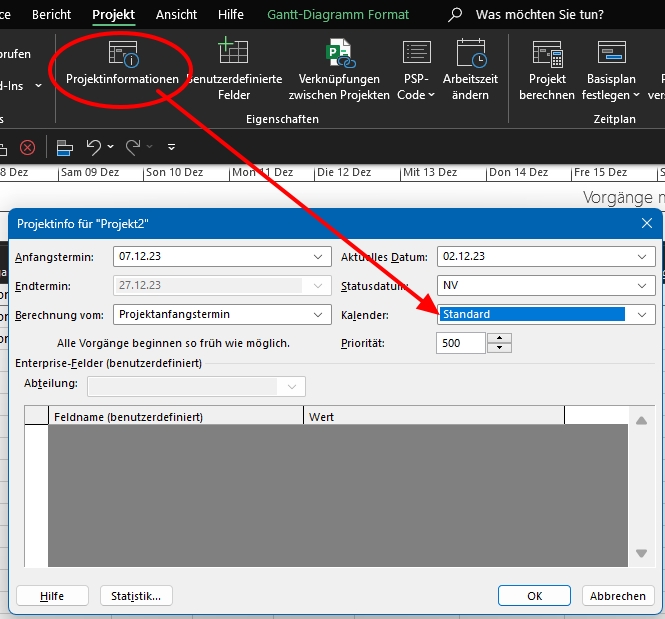Redo the last action
Image resolution: width=665 pixels, height=619 pixels.
(133, 147)
